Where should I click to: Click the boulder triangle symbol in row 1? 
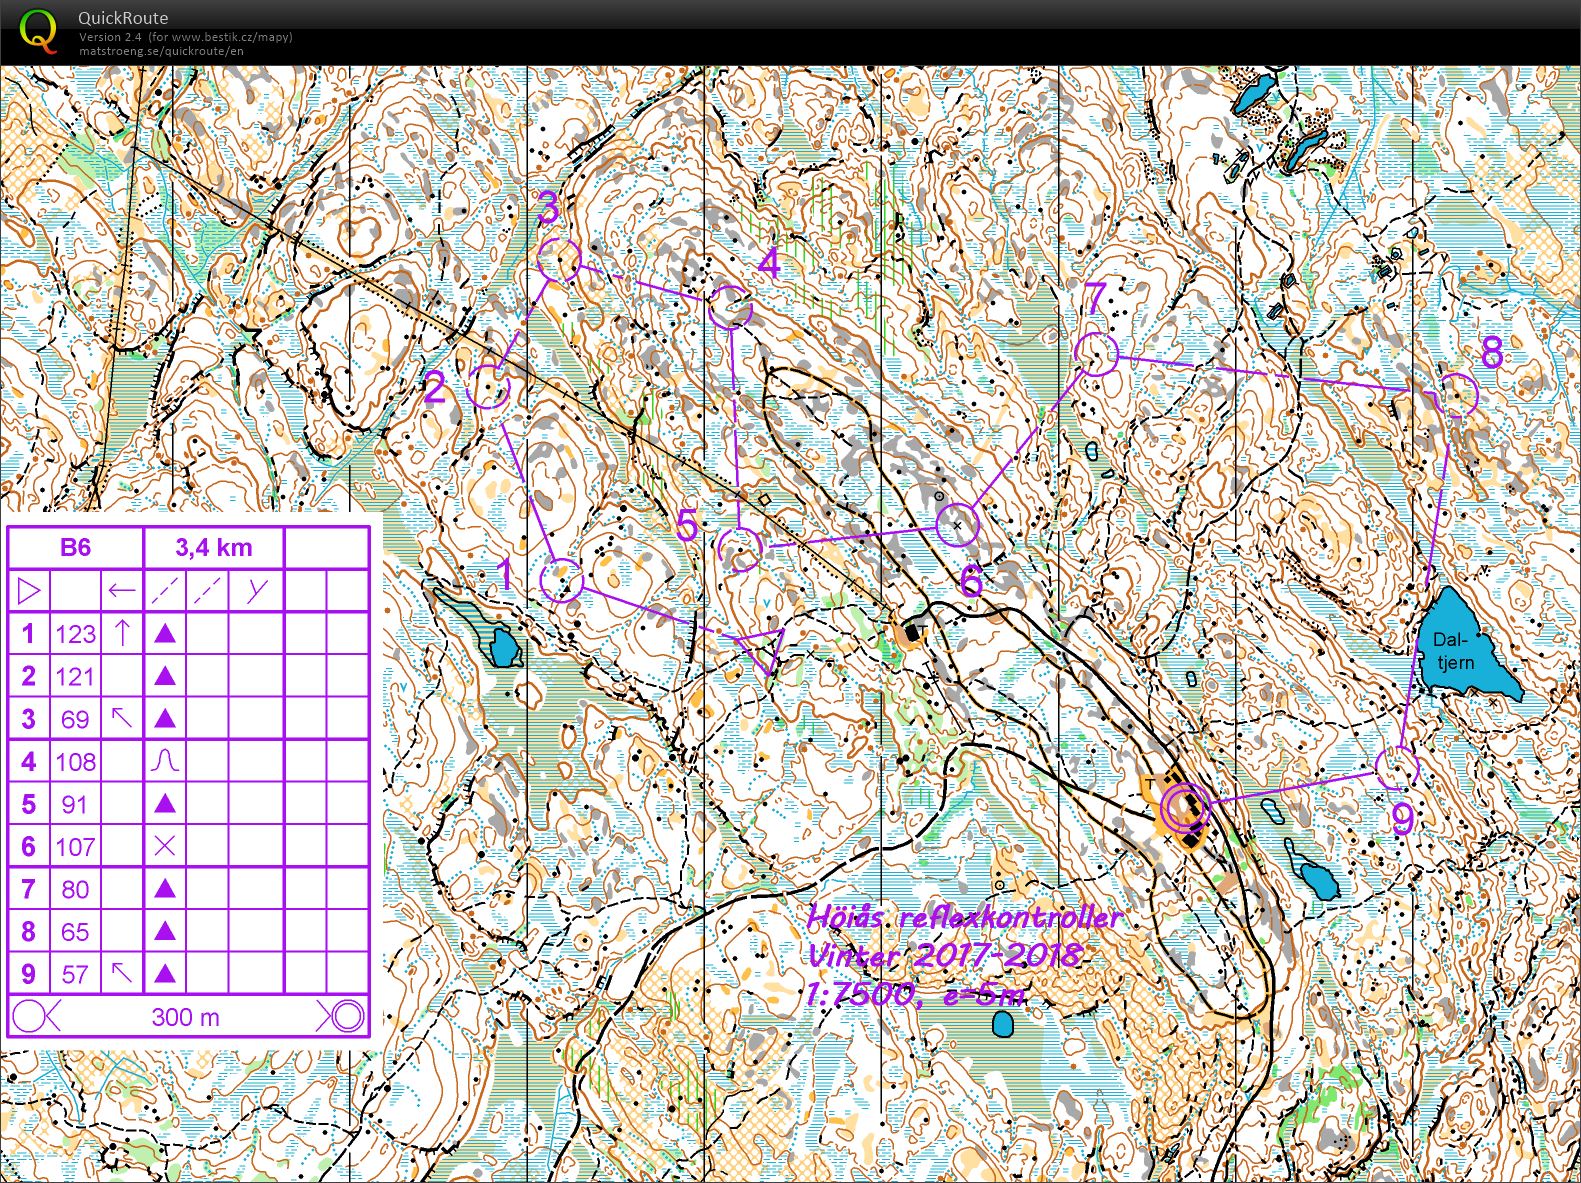click(x=165, y=633)
